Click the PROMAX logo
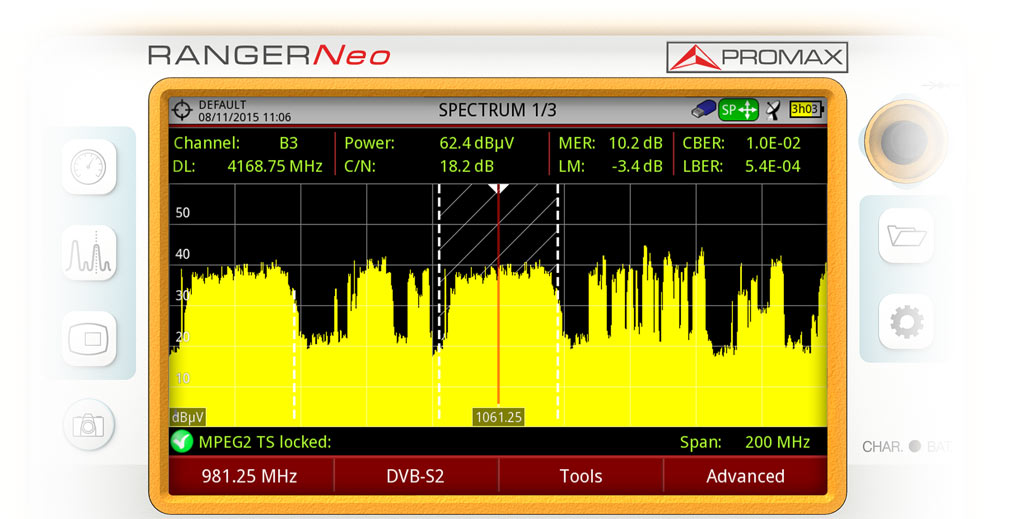1024x519 pixels. click(x=757, y=57)
